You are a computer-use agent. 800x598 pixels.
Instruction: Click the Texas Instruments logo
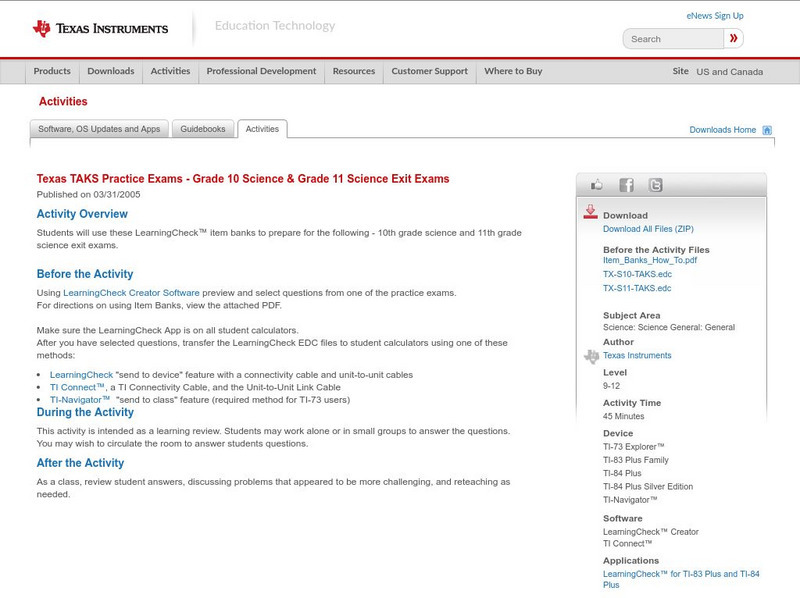pyautogui.click(x=100, y=27)
